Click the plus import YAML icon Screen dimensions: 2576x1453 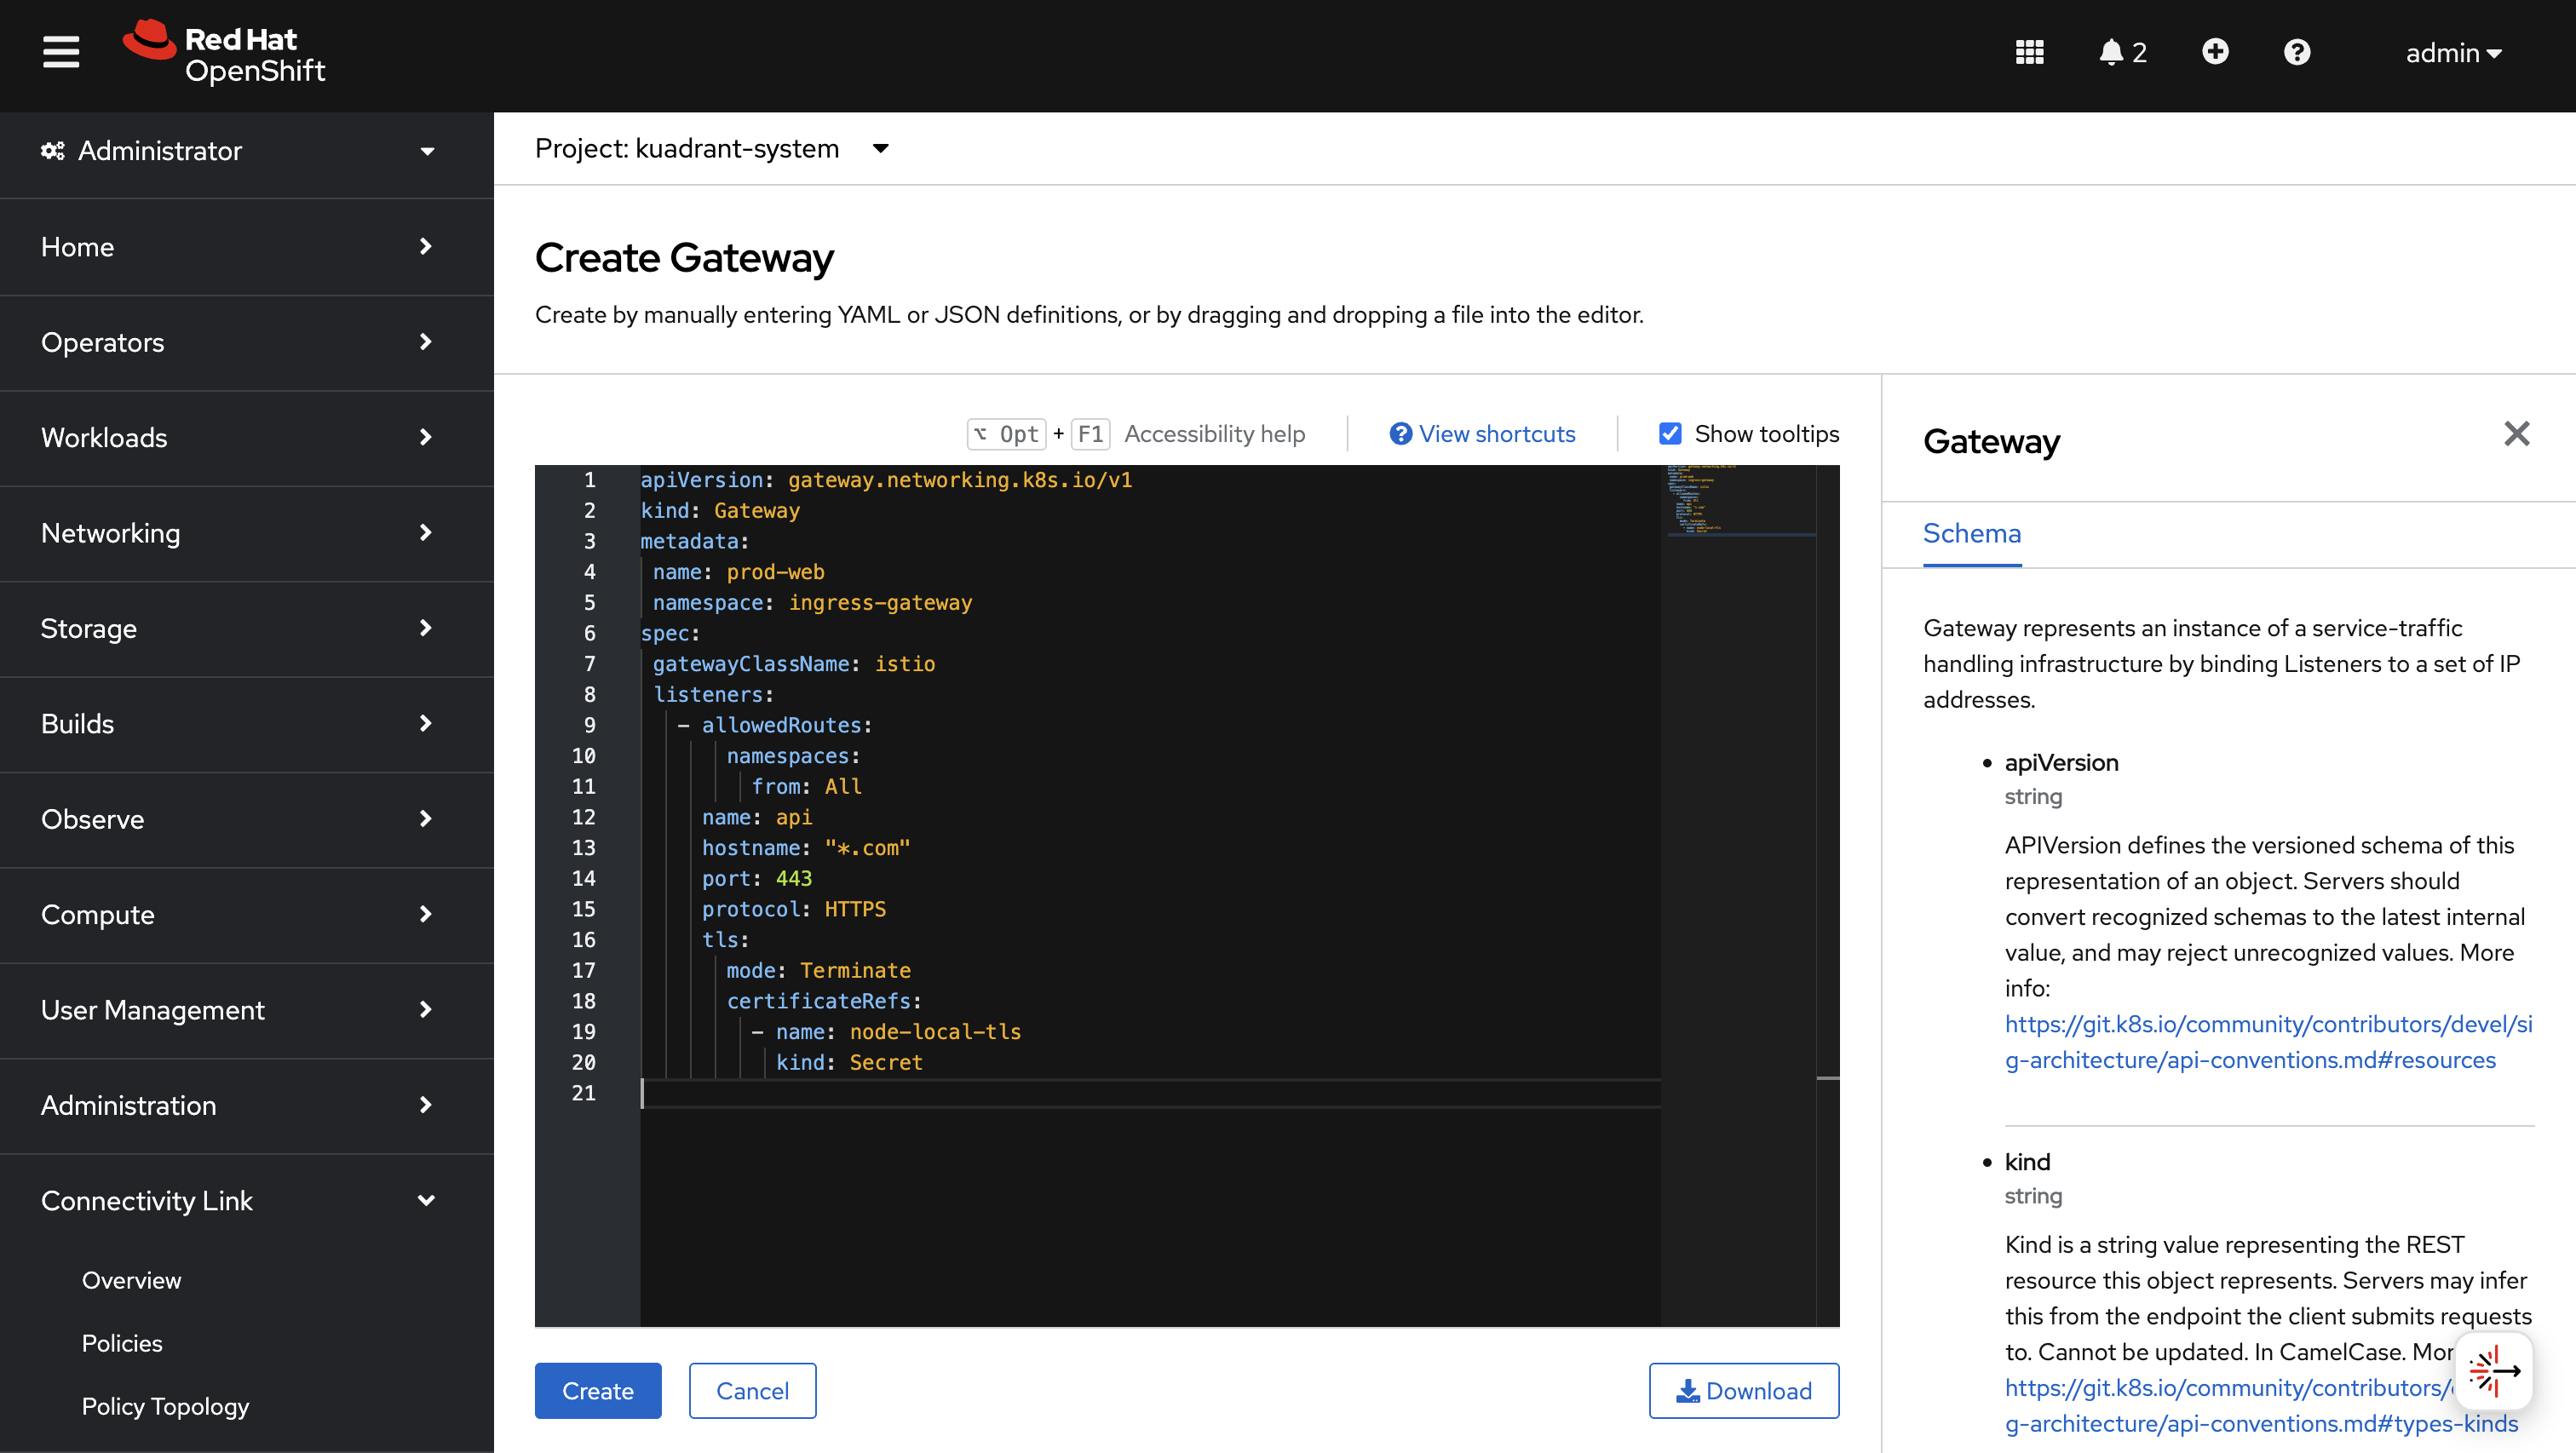(x=2215, y=52)
